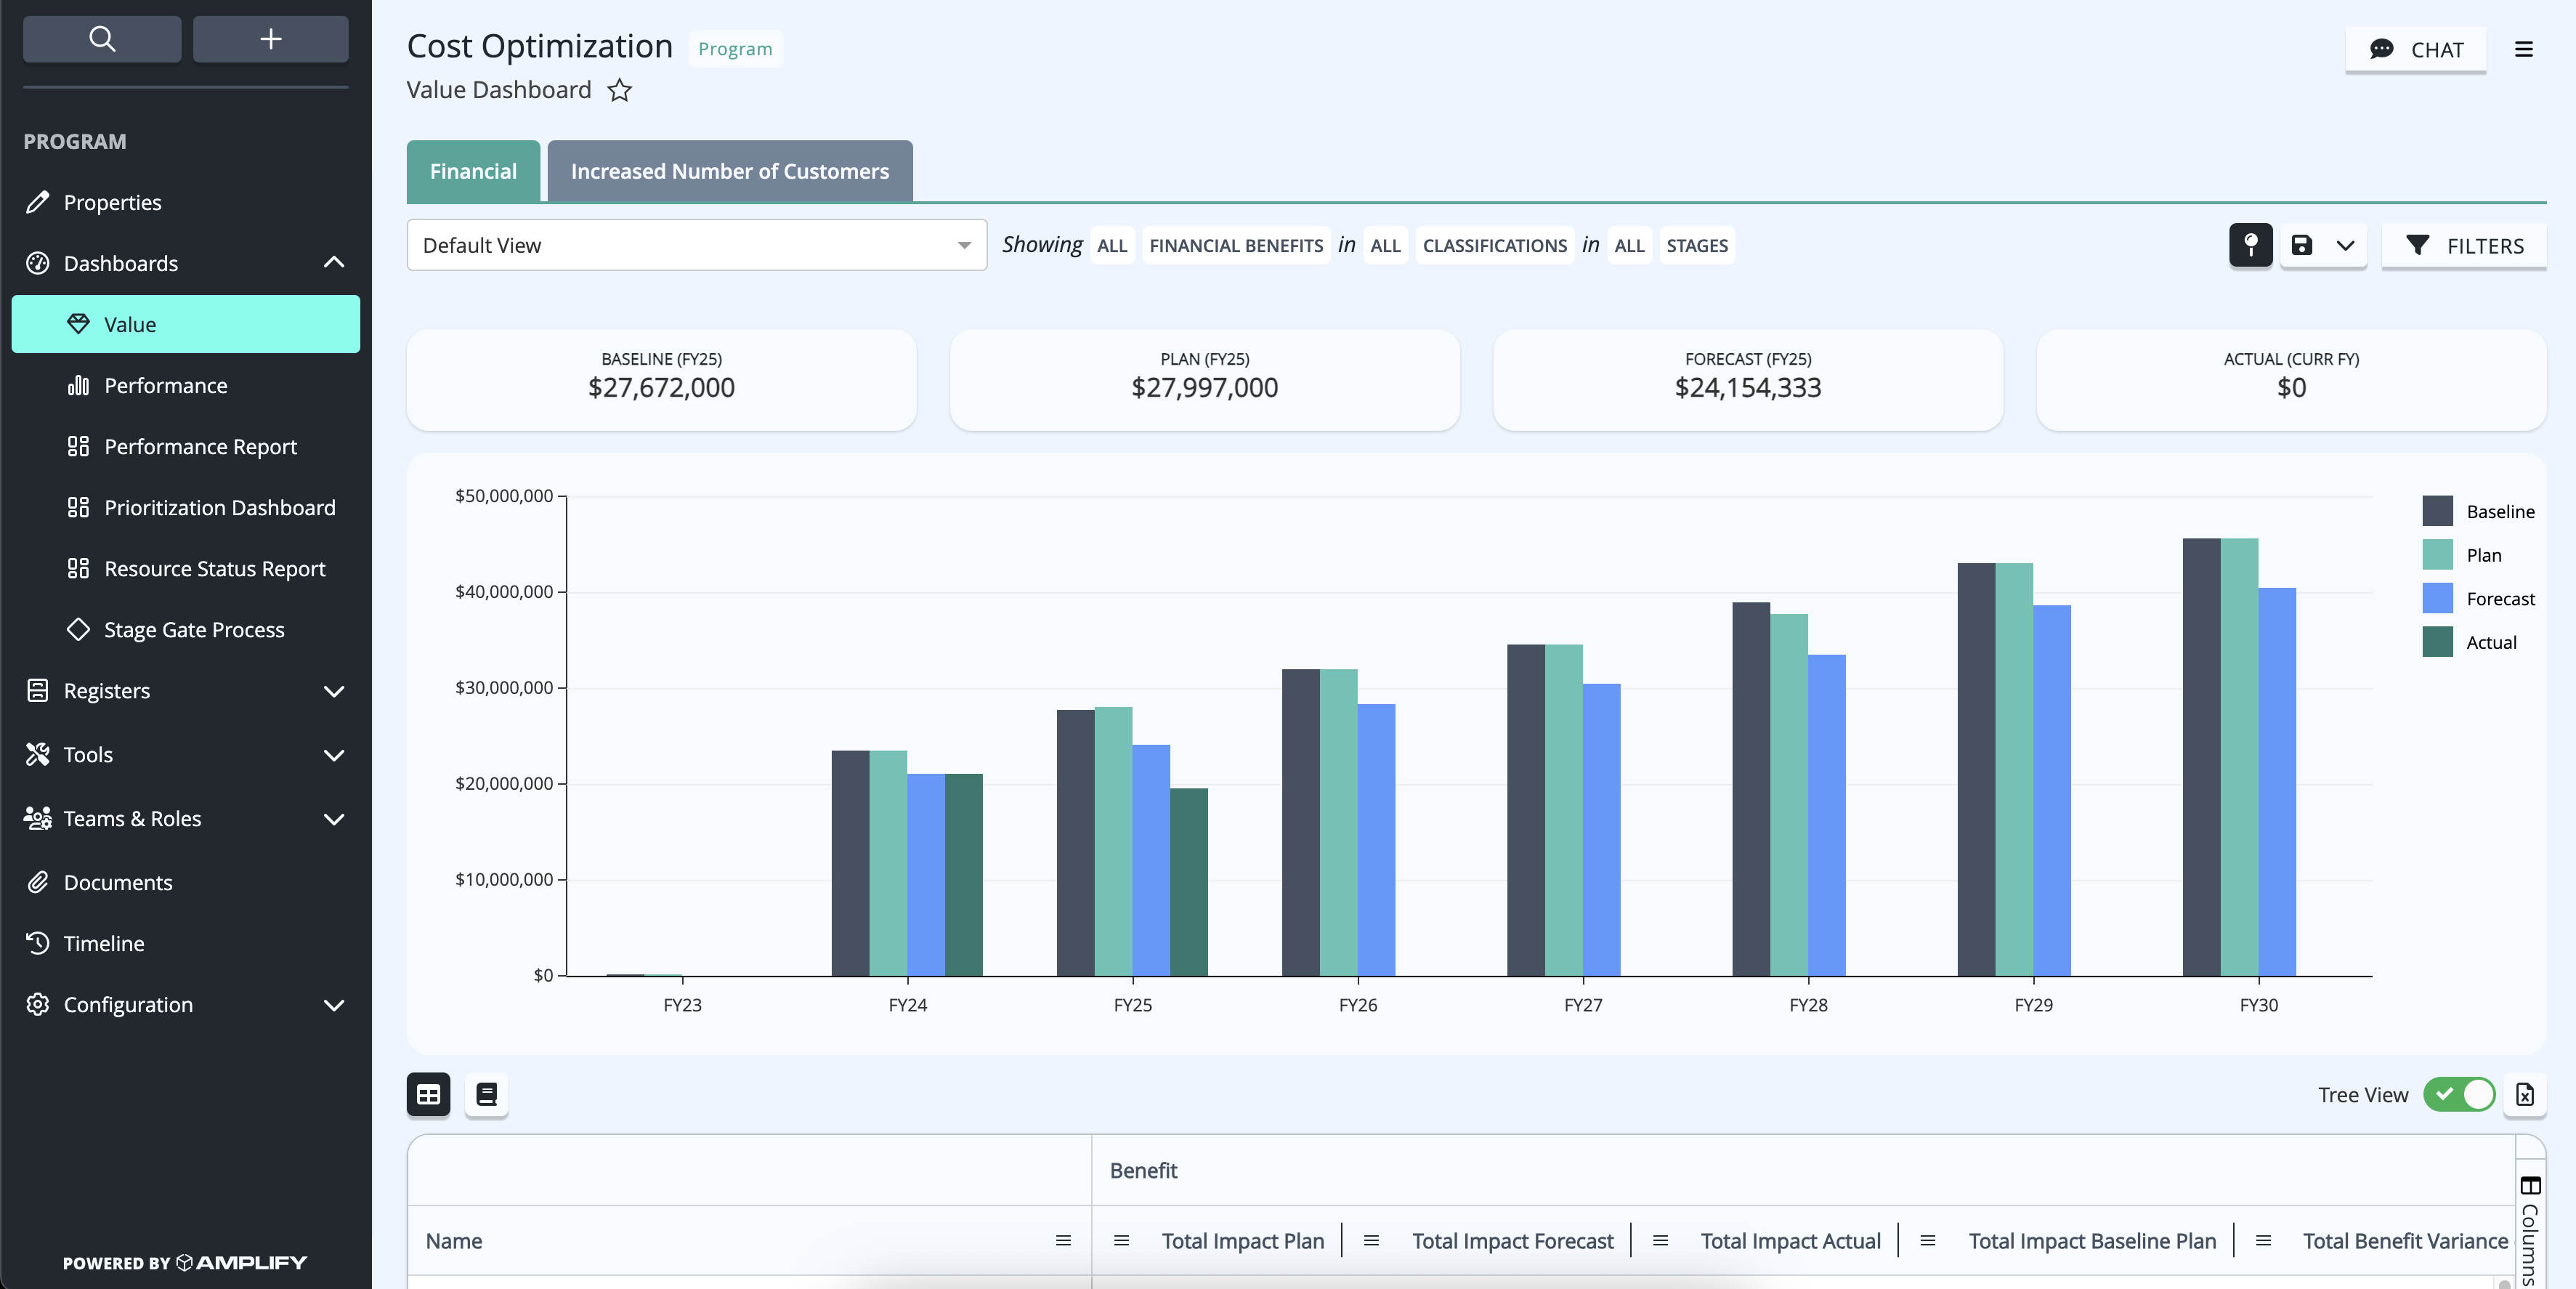Switch to Increased Number of Customers tab
The width and height of the screenshot is (2576, 1289).
point(730,171)
